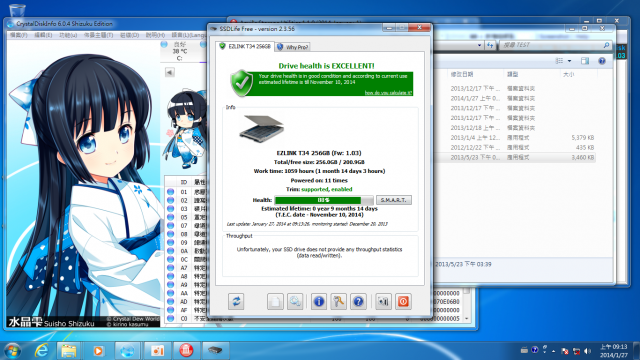Click the refresh button beside Explorer's address bar
The image size is (640, 360).
pyautogui.click(x=490, y=45)
